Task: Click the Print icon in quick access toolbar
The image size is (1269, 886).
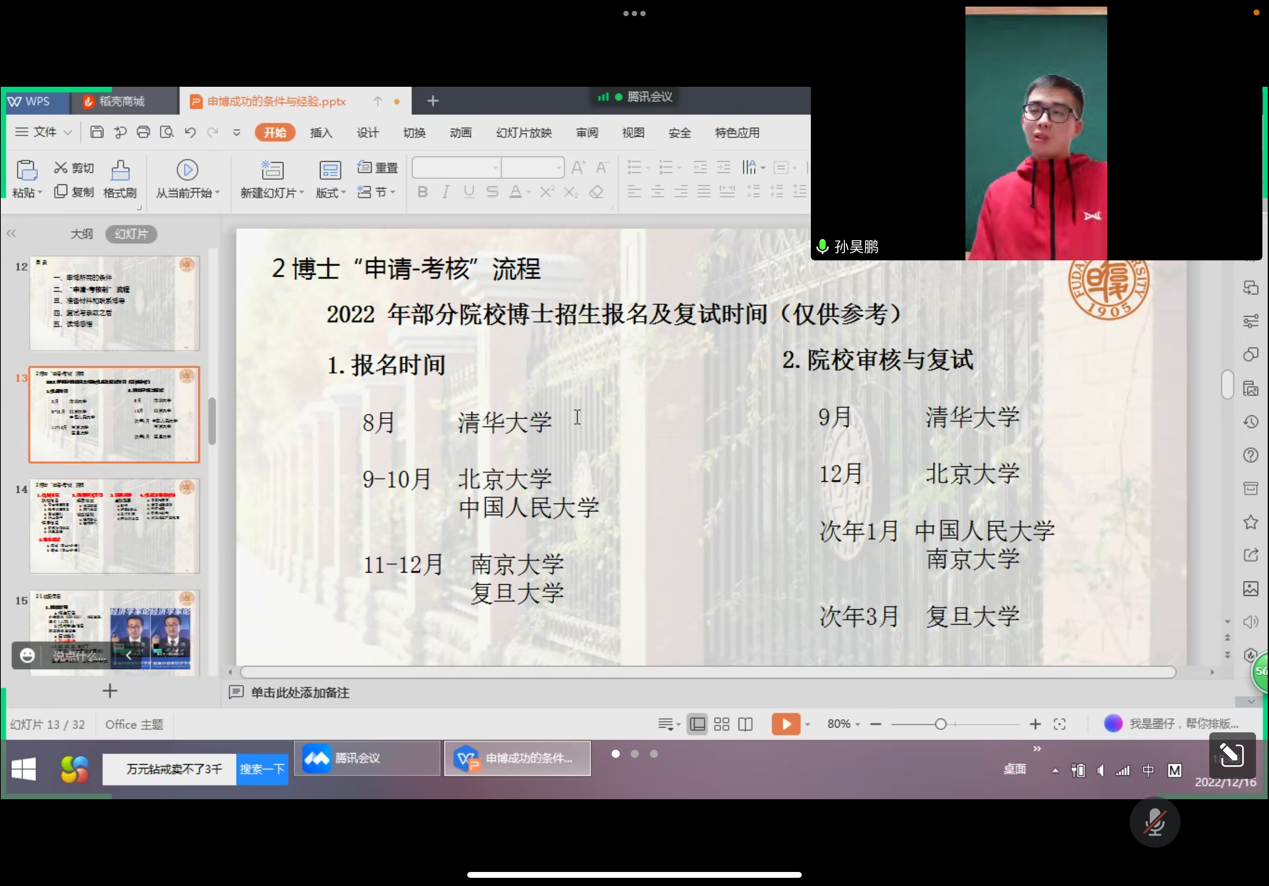Action: pos(143,132)
